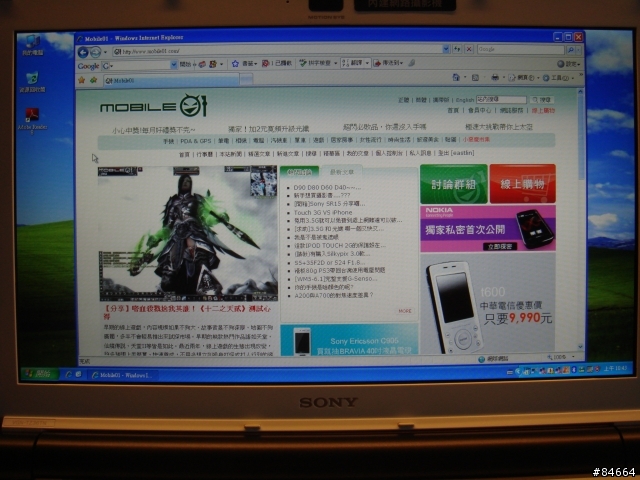Viewport: 640px width, 480px height.
Task: Click the Refresh page icon
Action: pyautogui.click(x=457, y=49)
